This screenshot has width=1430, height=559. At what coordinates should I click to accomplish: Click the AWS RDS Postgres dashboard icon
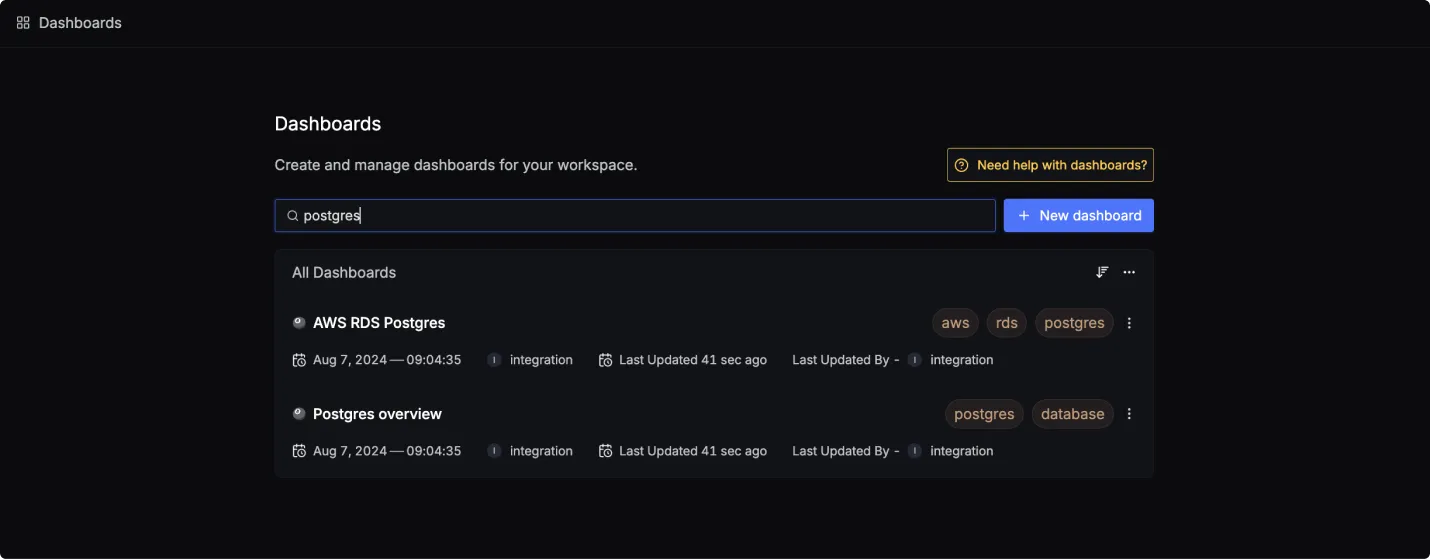point(299,323)
